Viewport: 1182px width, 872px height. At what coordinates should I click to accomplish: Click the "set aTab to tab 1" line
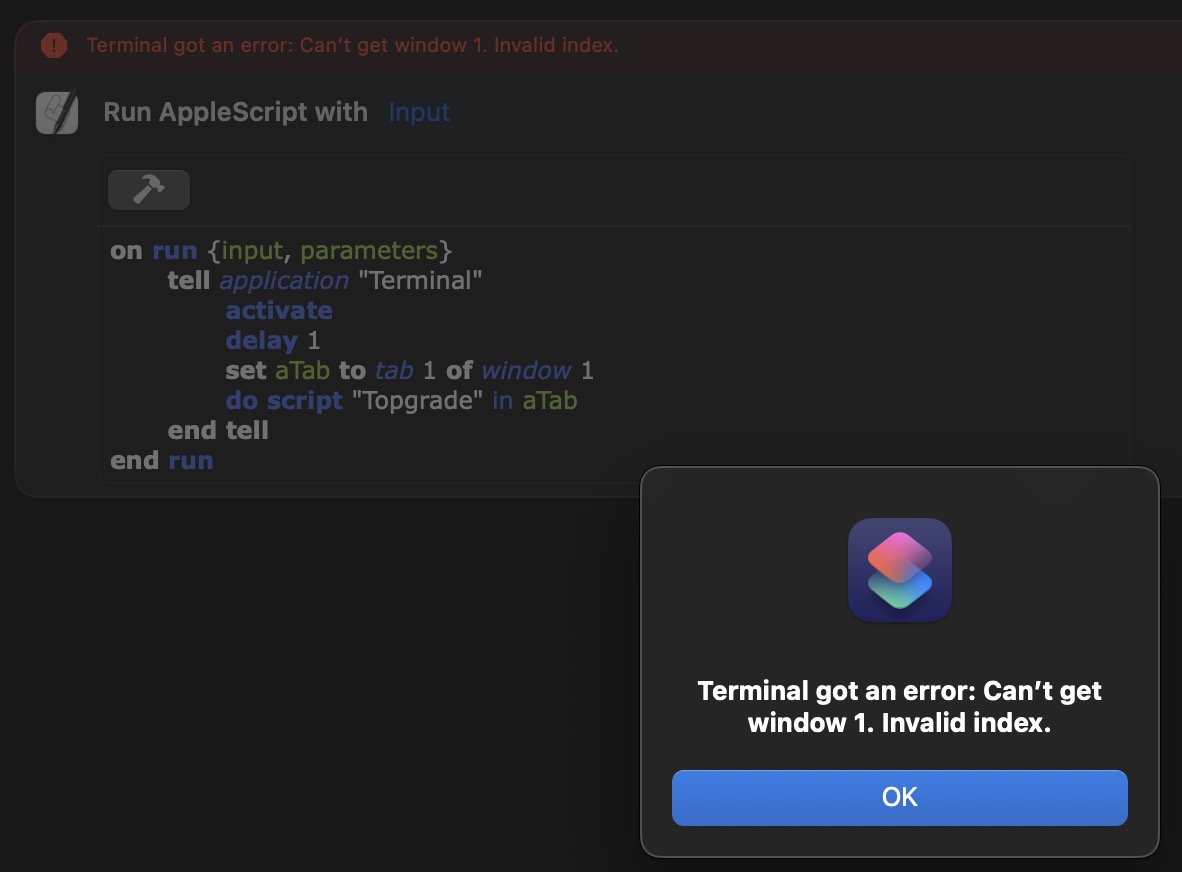tap(409, 370)
